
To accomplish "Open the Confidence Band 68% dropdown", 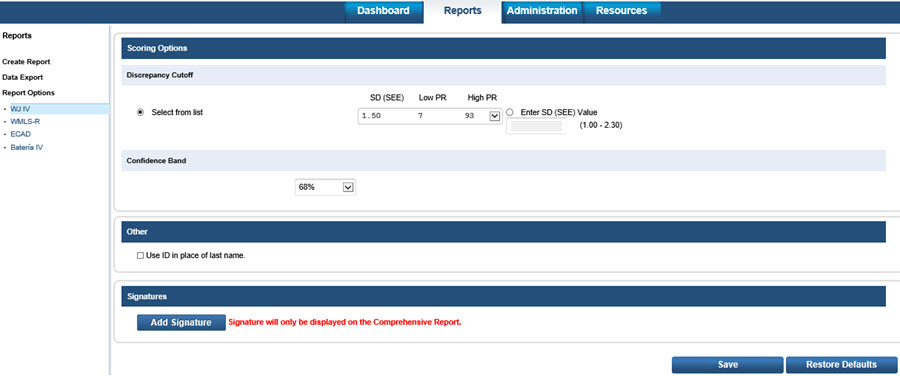I will [325, 187].
